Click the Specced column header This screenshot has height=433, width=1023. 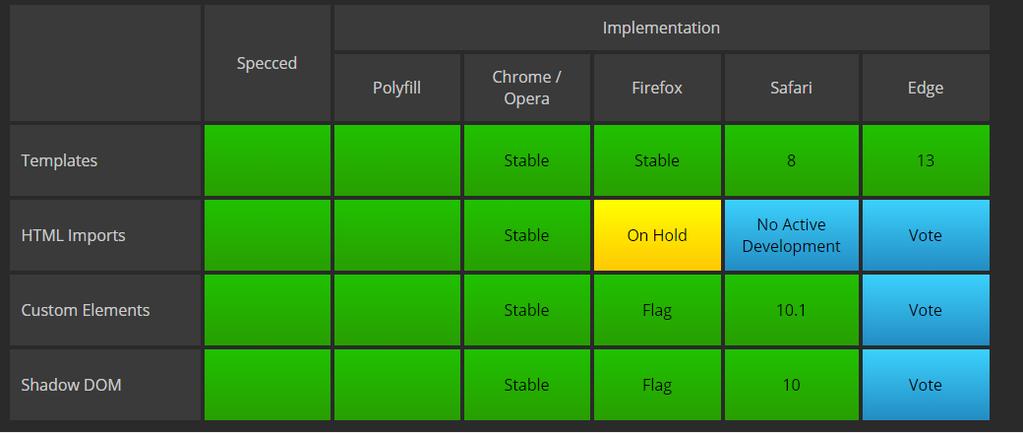tap(267, 63)
